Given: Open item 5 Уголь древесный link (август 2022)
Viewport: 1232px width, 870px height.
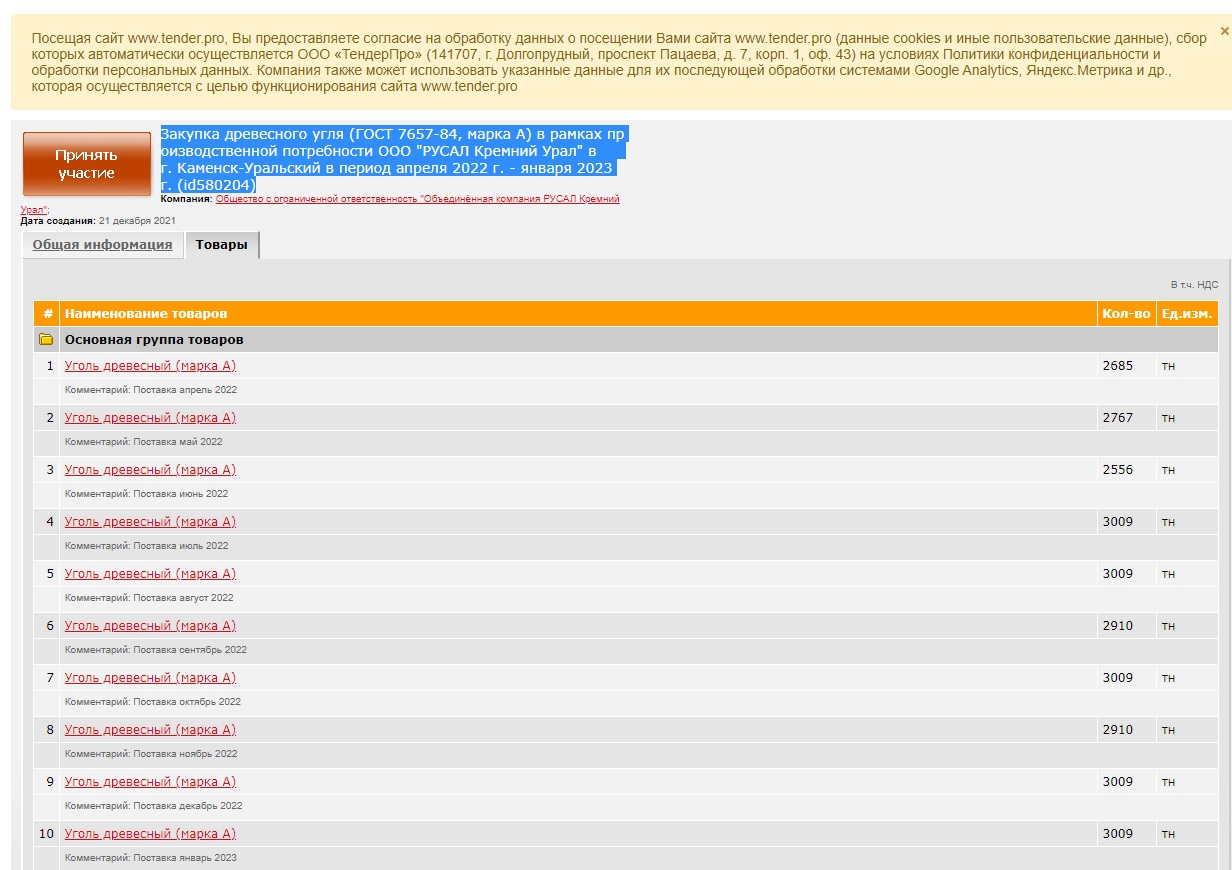Looking at the screenshot, I should tap(150, 574).
